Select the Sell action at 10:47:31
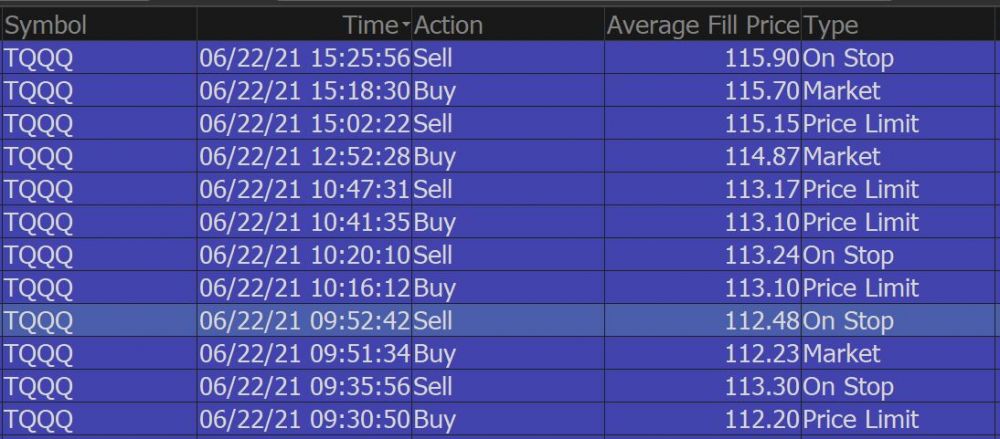The height and width of the screenshot is (439, 1000). 433,189
